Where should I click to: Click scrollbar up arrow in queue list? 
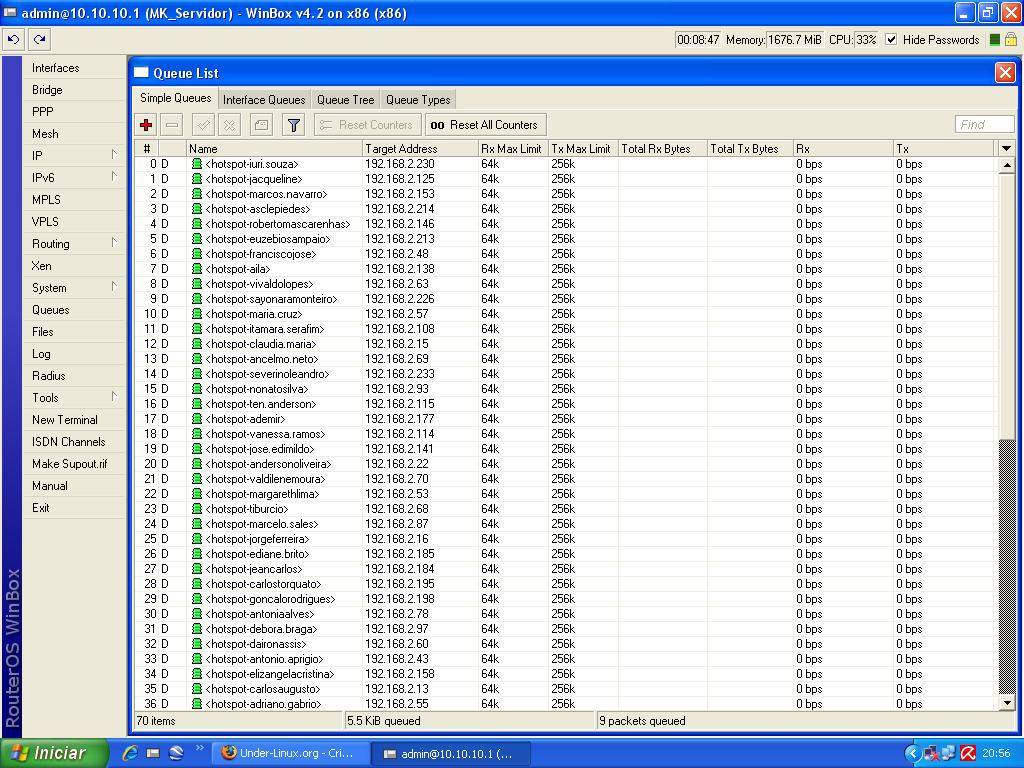pos(1006,165)
